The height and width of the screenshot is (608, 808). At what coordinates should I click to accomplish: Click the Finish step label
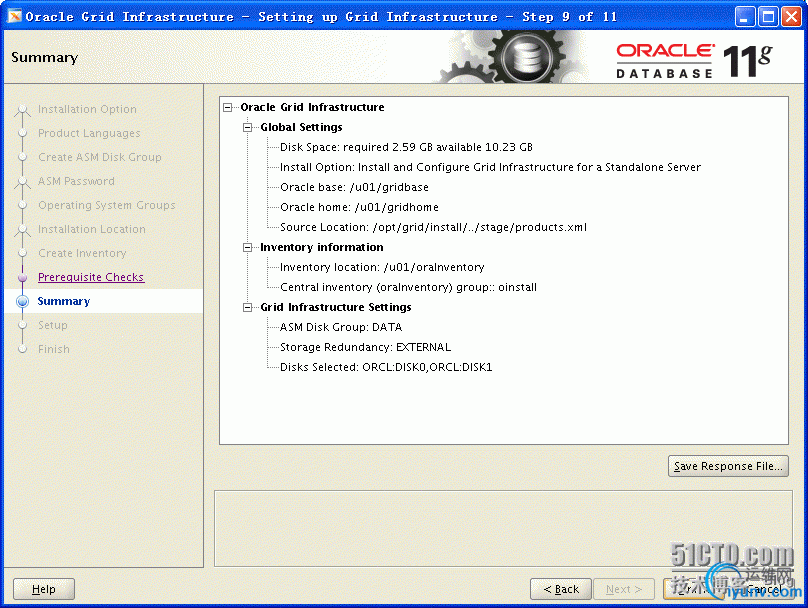click(54, 349)
